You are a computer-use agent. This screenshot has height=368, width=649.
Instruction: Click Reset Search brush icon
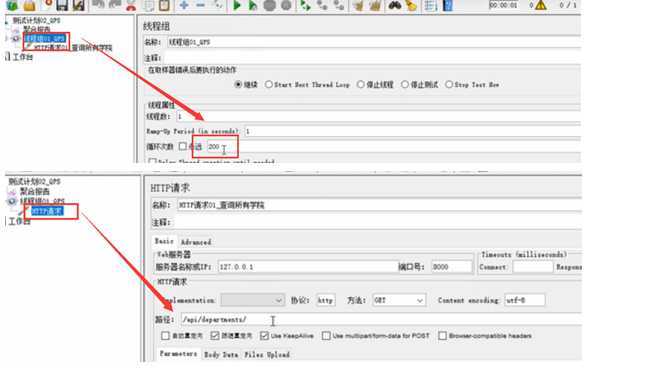411,5
